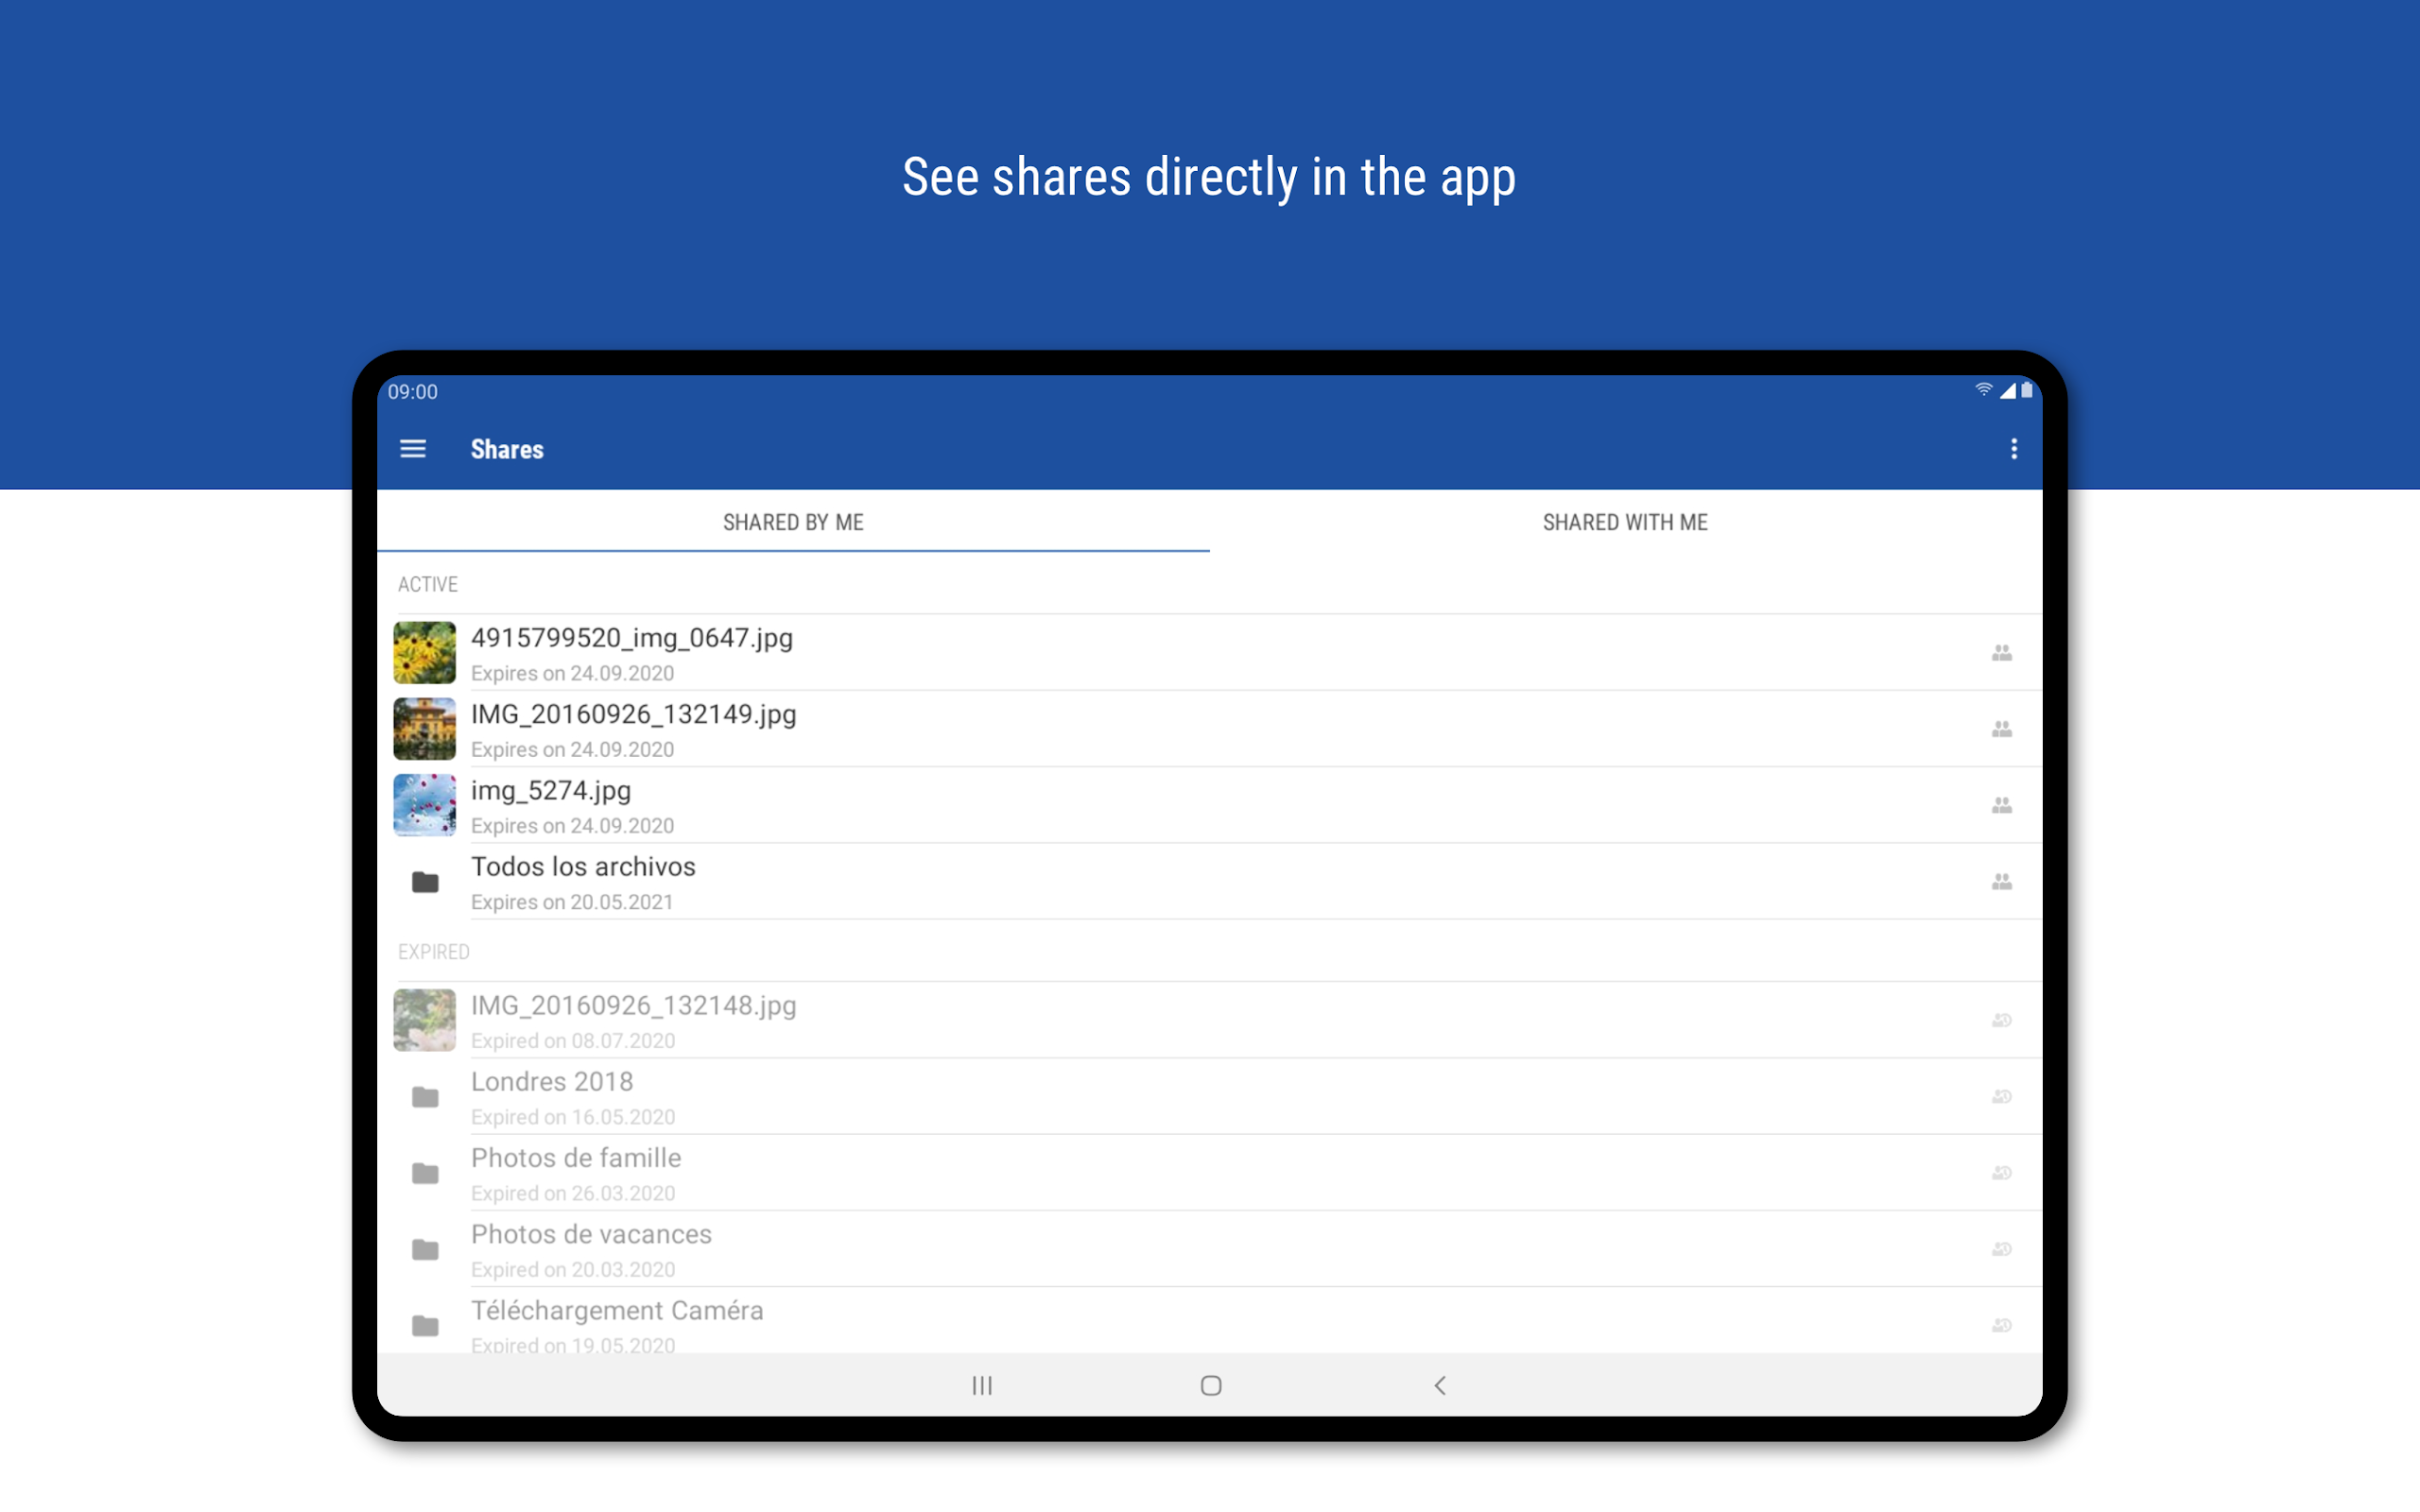Image resolution: width=2420 pixels, height=1512 pixels.
Task: Click share people icon for Todos los archivos
Action: coord(2001,881)
